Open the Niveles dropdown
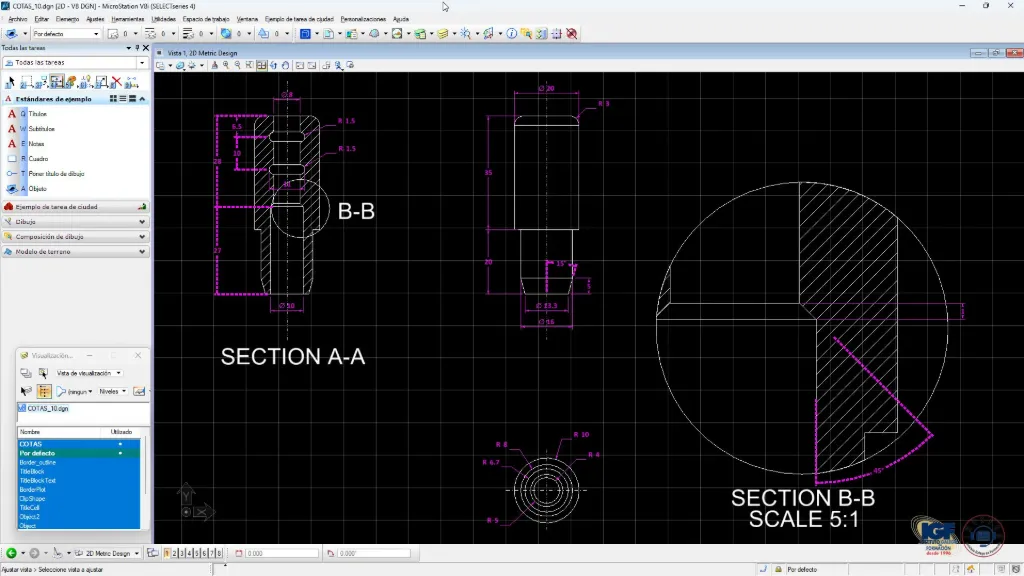This screenshot has width=1024, height=576. pyautogui.click(x=112, y=392)
